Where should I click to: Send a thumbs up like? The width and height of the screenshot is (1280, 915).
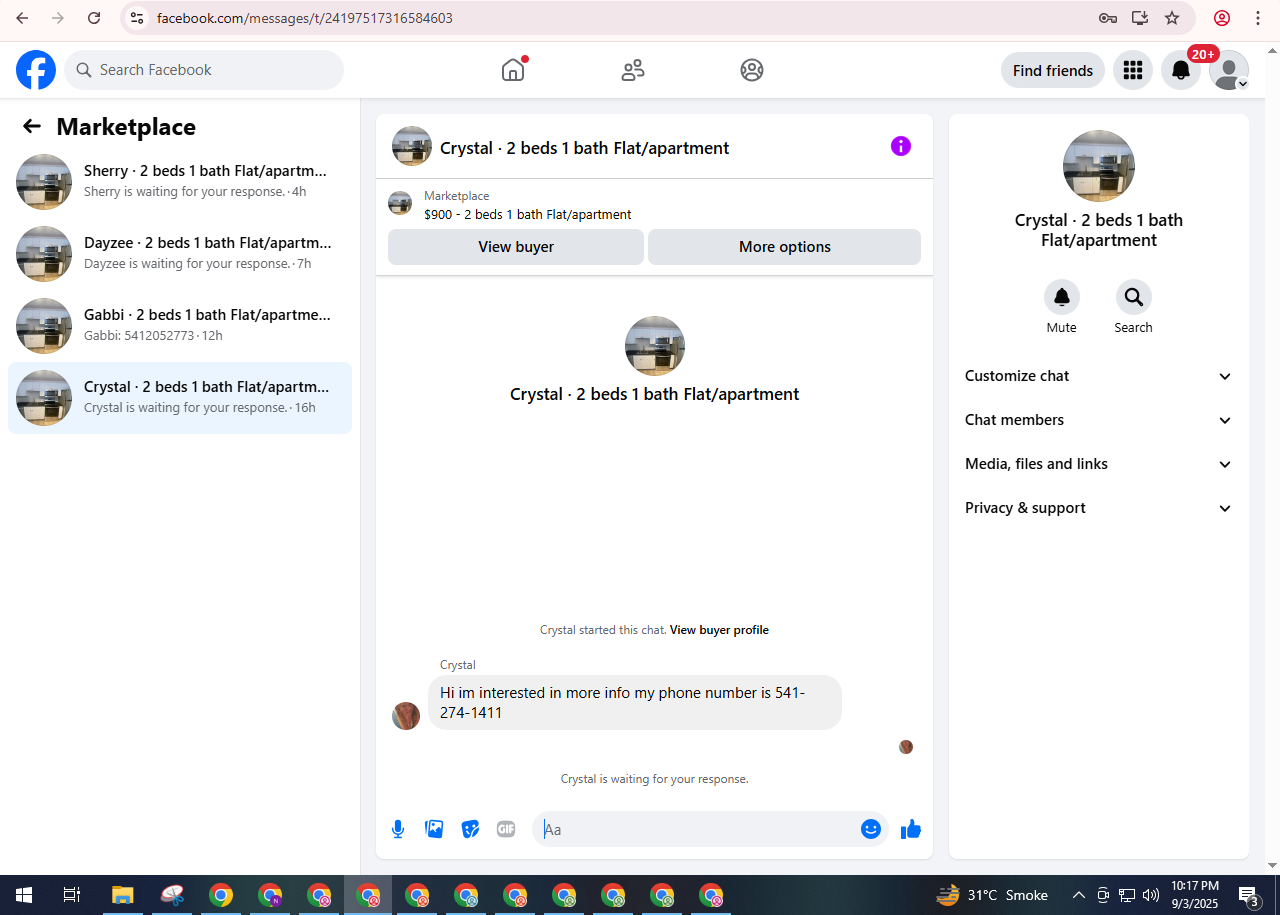point(911,829)
